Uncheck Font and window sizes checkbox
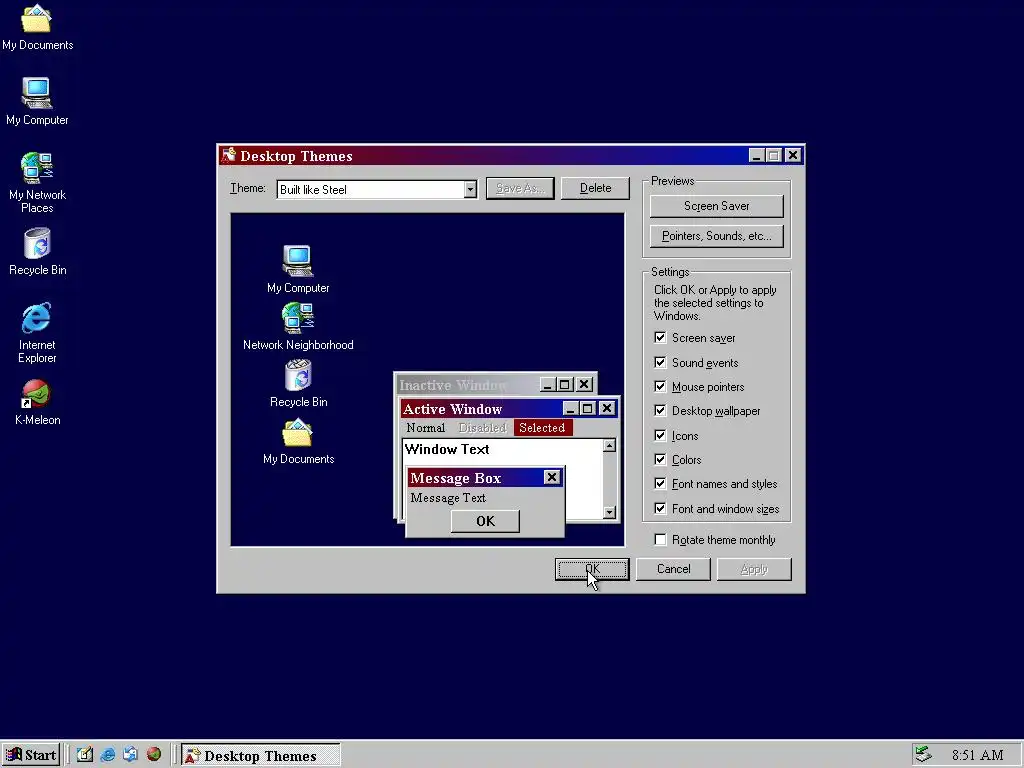The width and height of the screenshot is (1024, 768). (660, 509)
